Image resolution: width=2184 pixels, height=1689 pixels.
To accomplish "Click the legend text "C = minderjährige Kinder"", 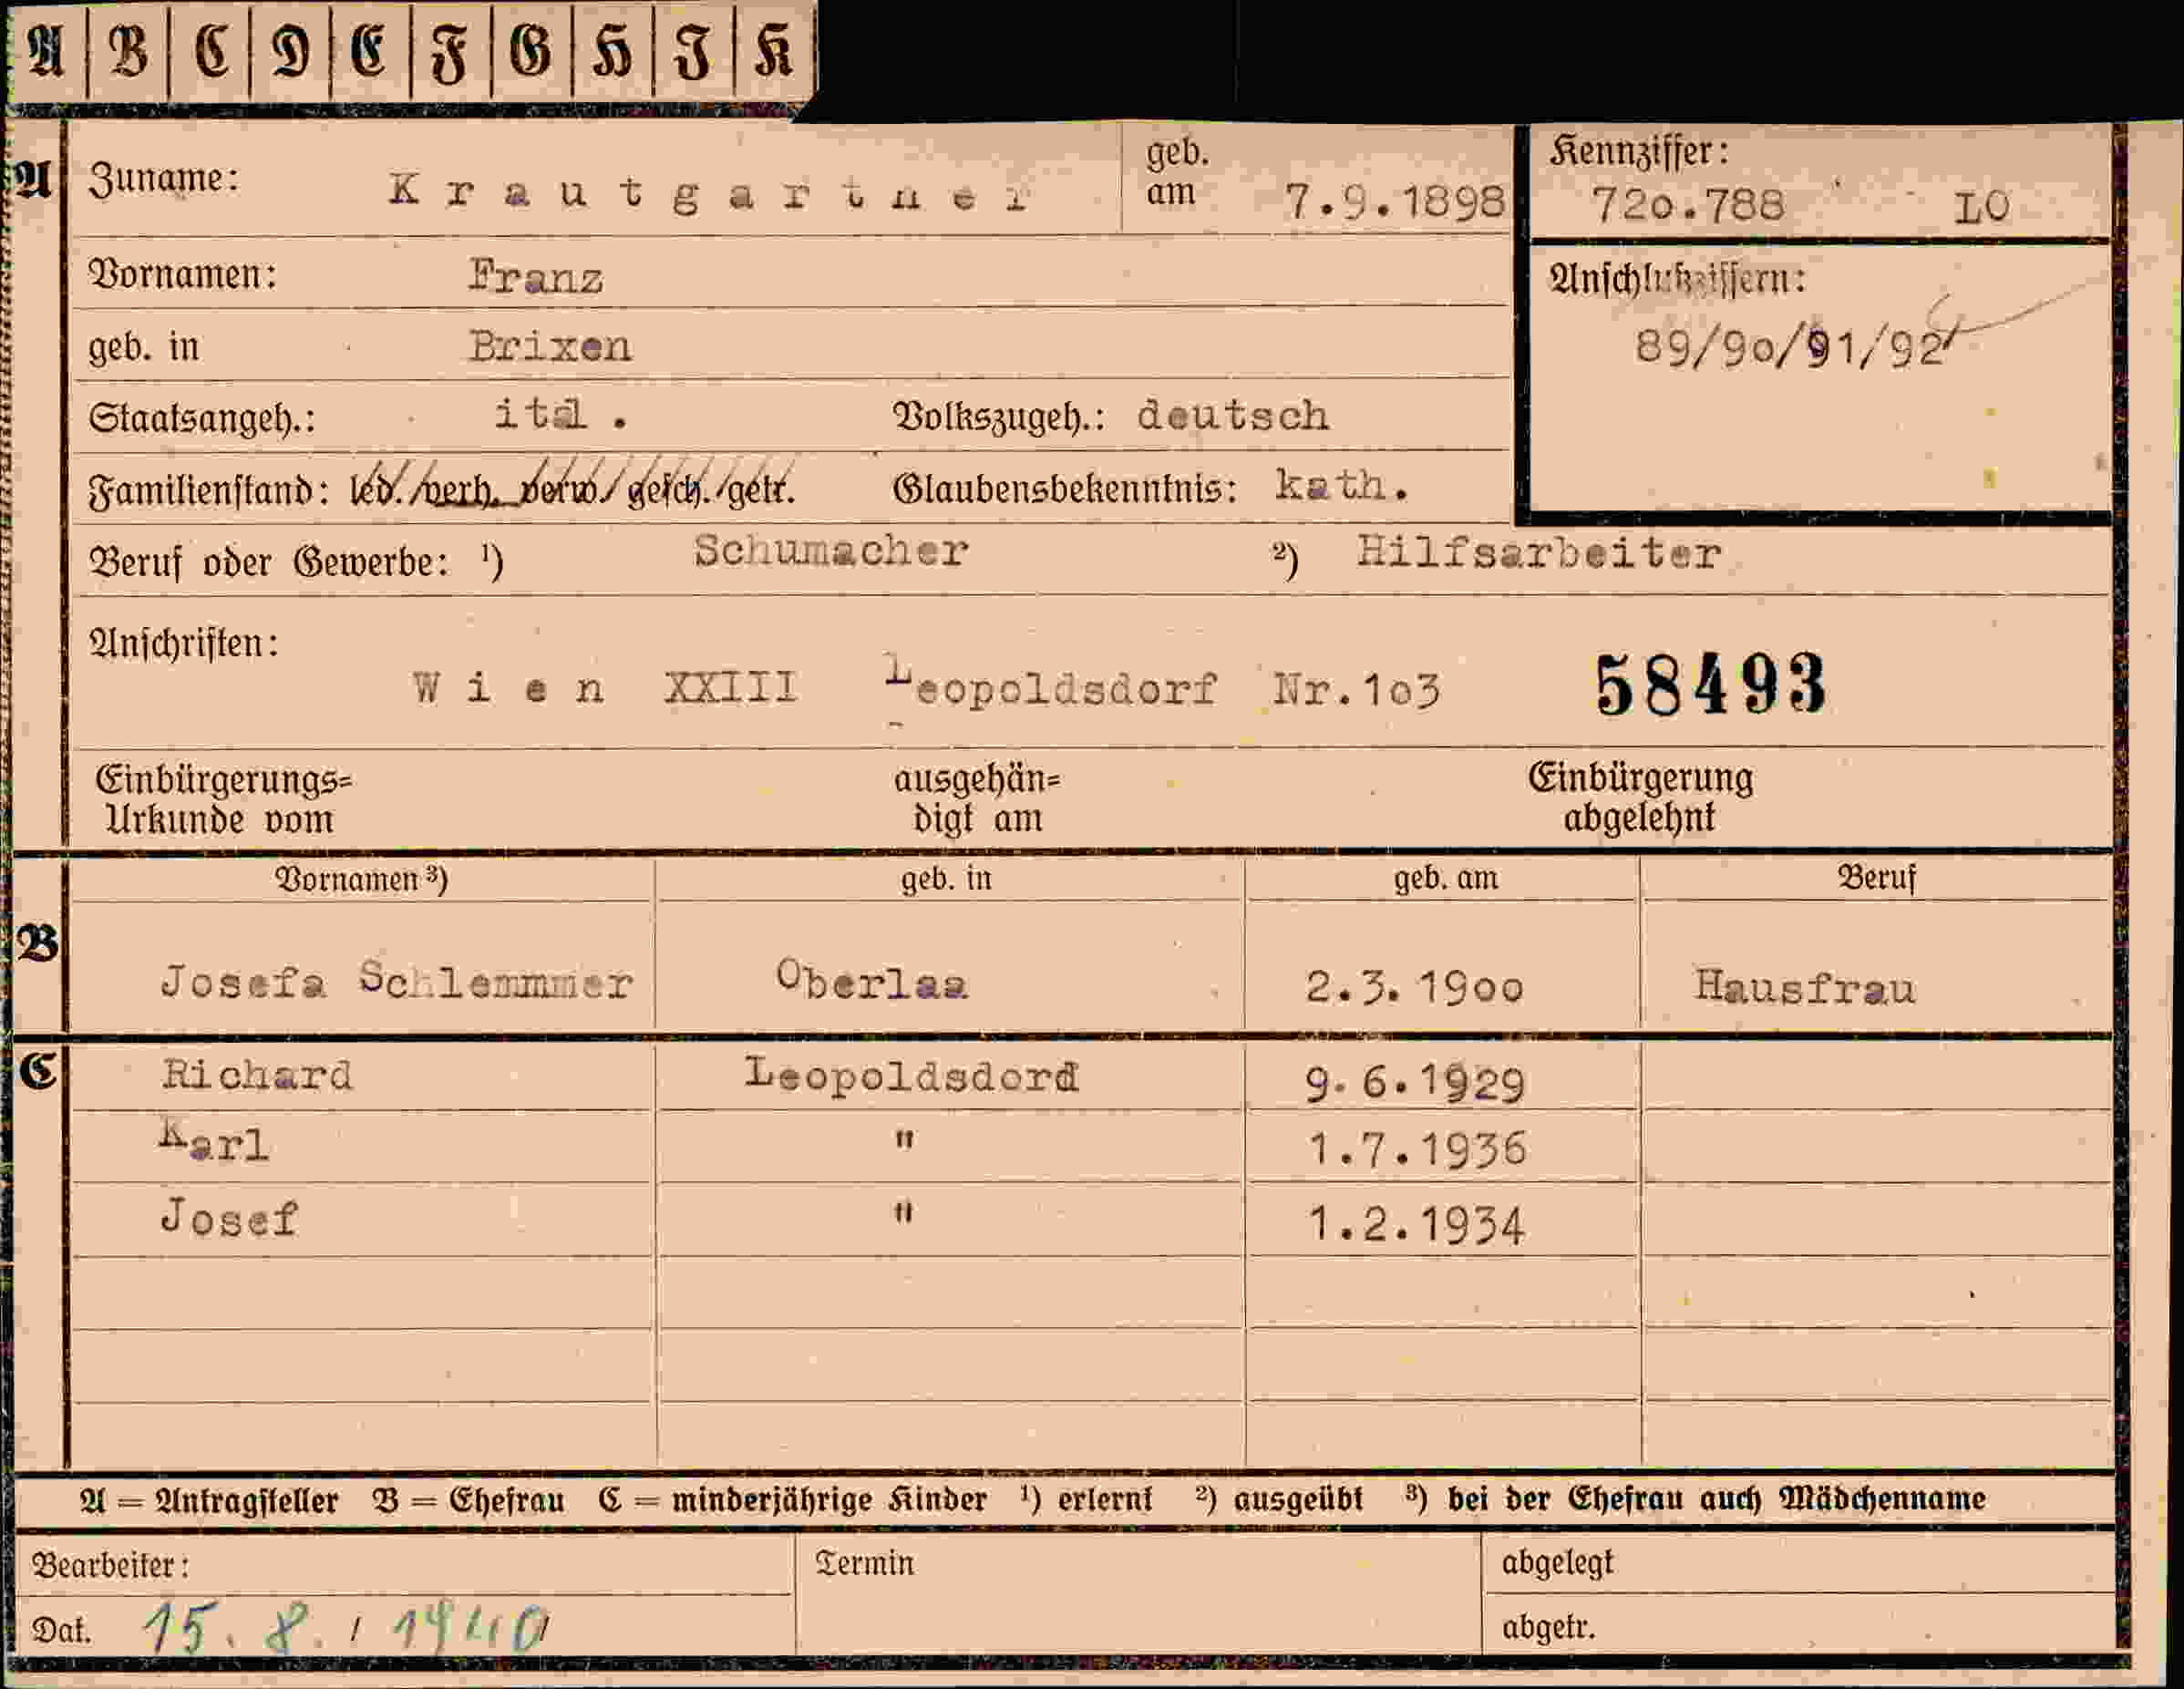I will (x=792, y=1500).
